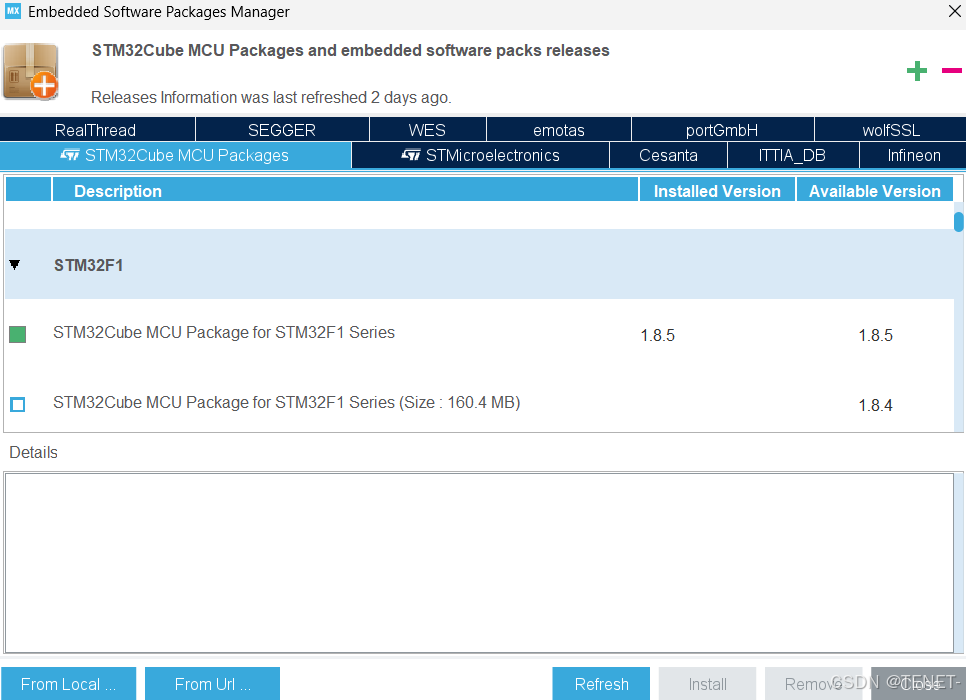Click the package list vertical scrollbar thumb
Image resolution: width=966 pixels, height=700 pixels.
pos(959,222)
